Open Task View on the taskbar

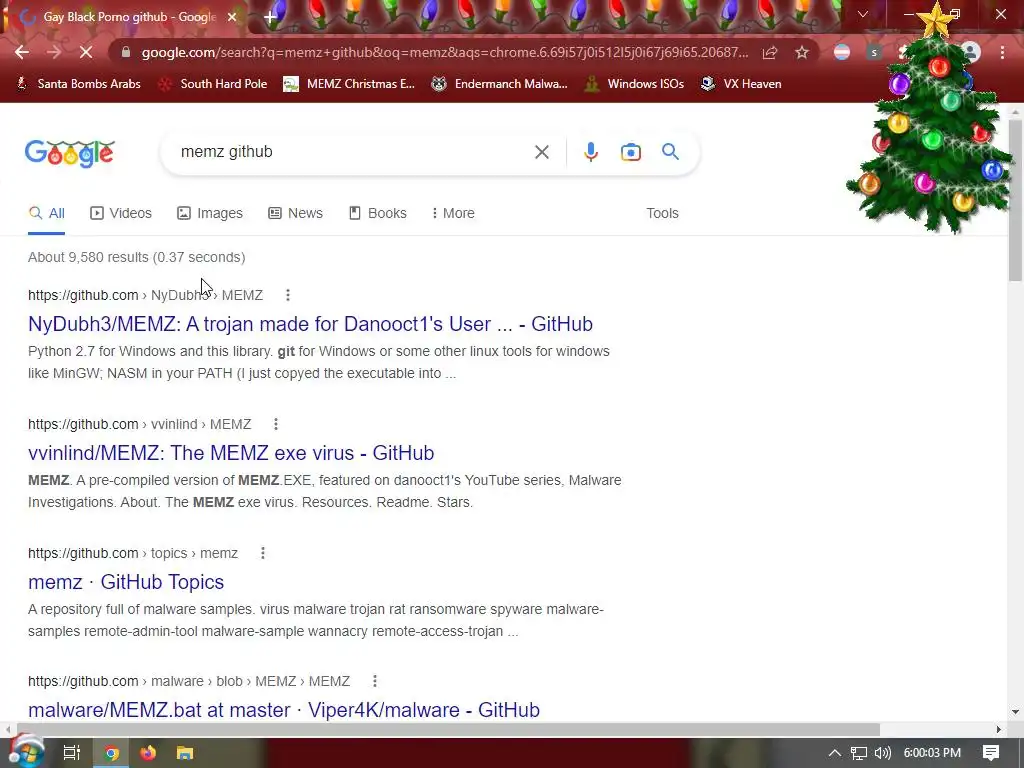(x=72, y=753)
